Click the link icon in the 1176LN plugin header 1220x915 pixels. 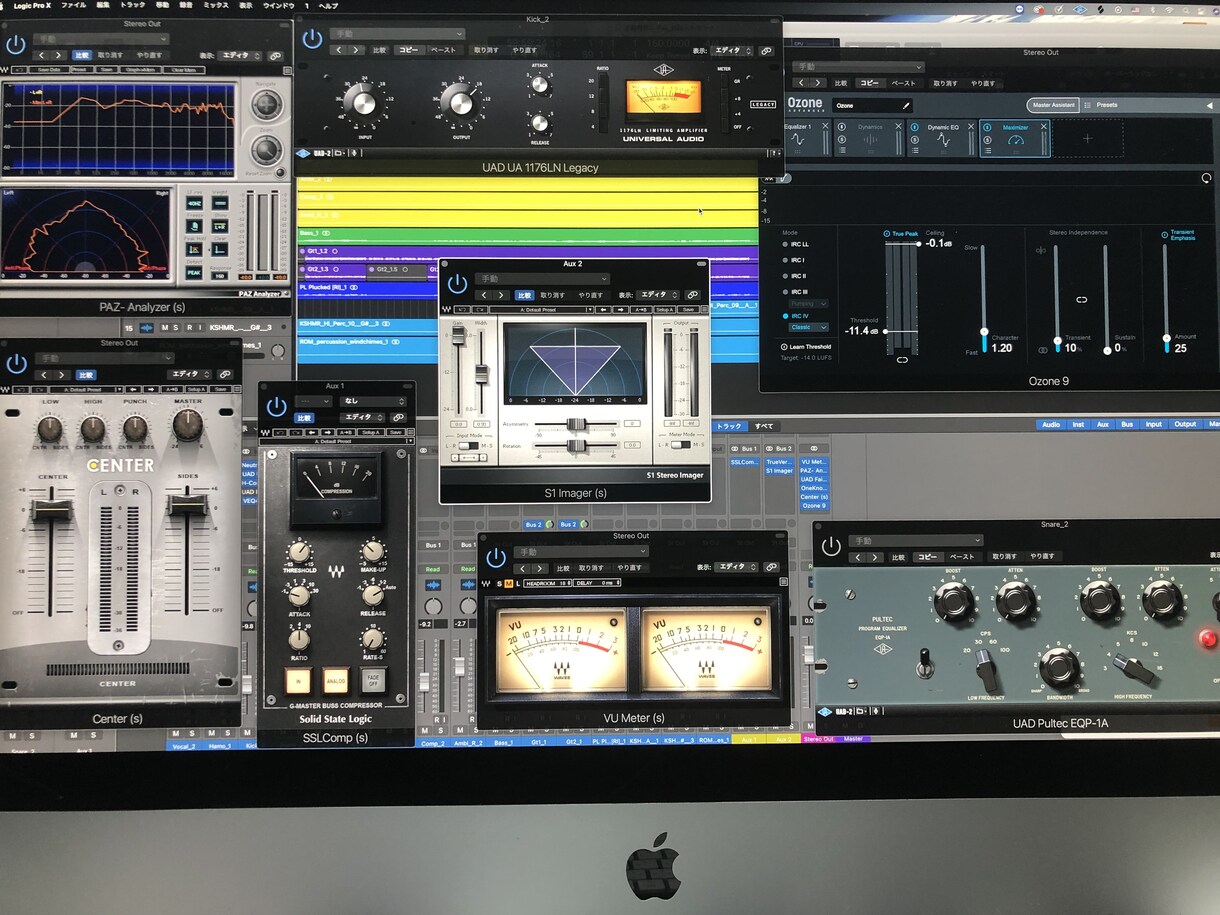tap(766, 50)
